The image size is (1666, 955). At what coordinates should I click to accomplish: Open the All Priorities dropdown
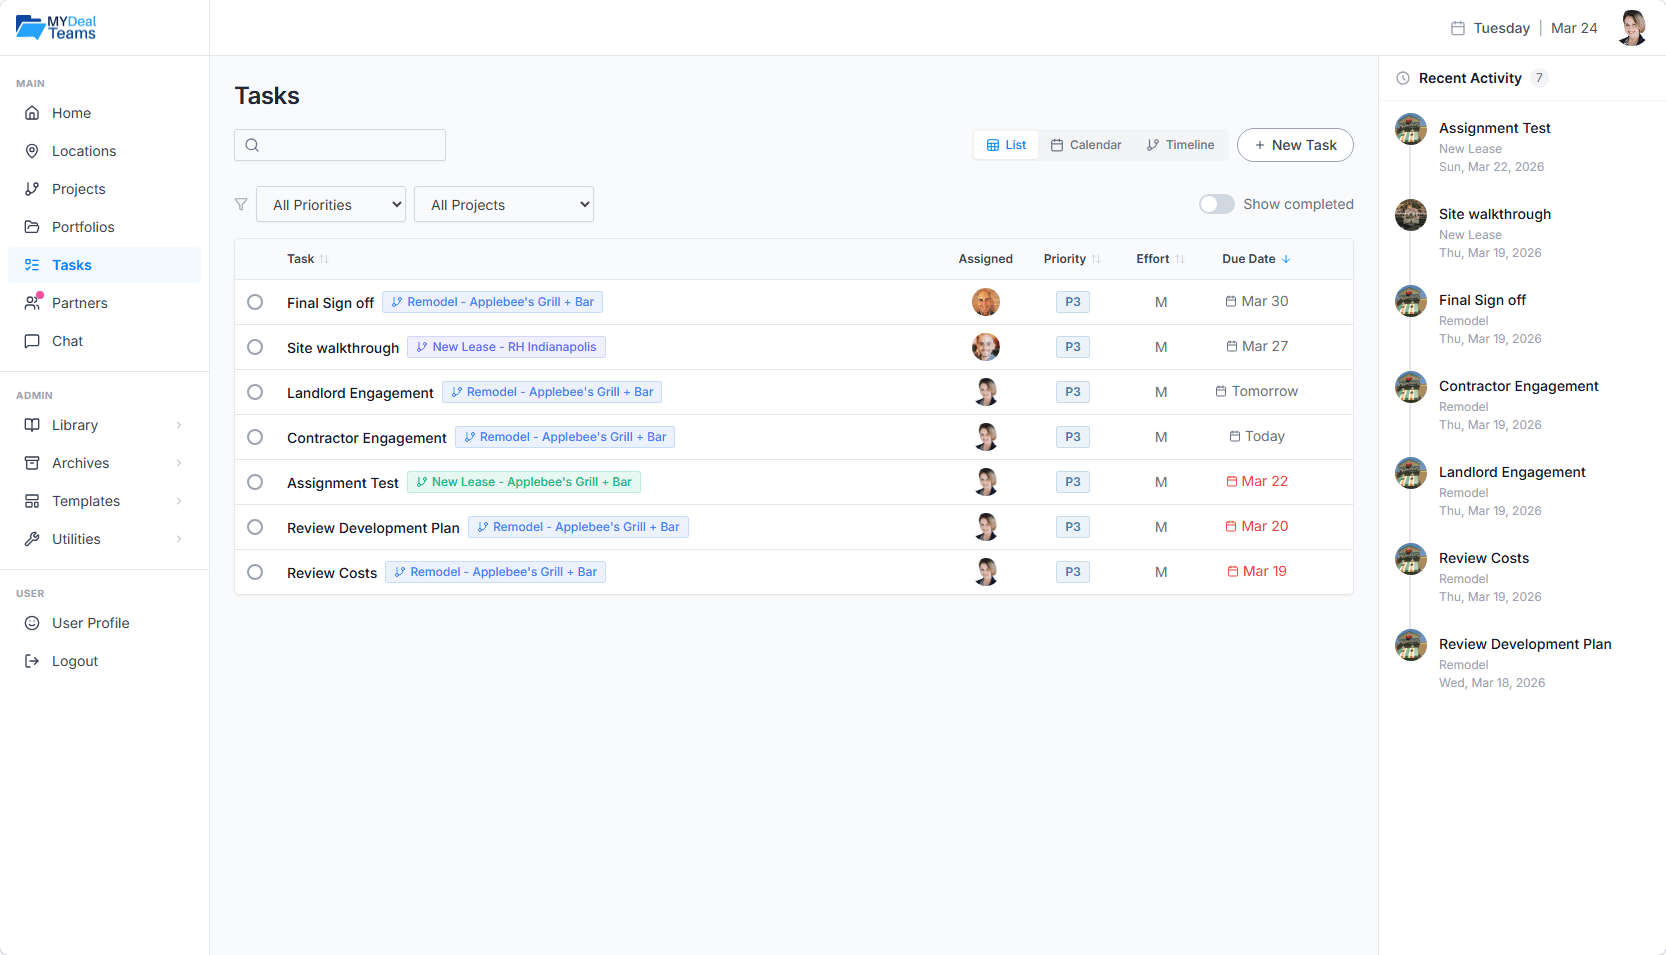point(331,204)
